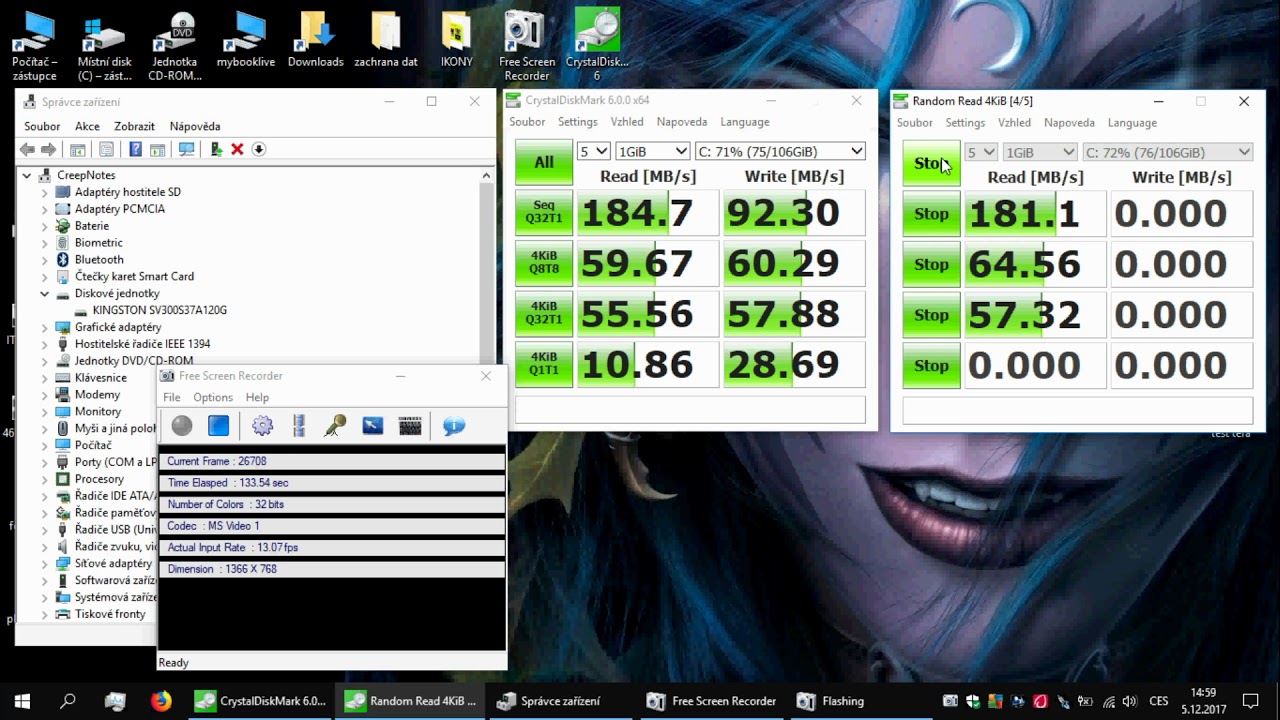Screen dimensions: 1280x720
Task: Open the Zobrazit menu in Správce zařízení
Action: 134,126
